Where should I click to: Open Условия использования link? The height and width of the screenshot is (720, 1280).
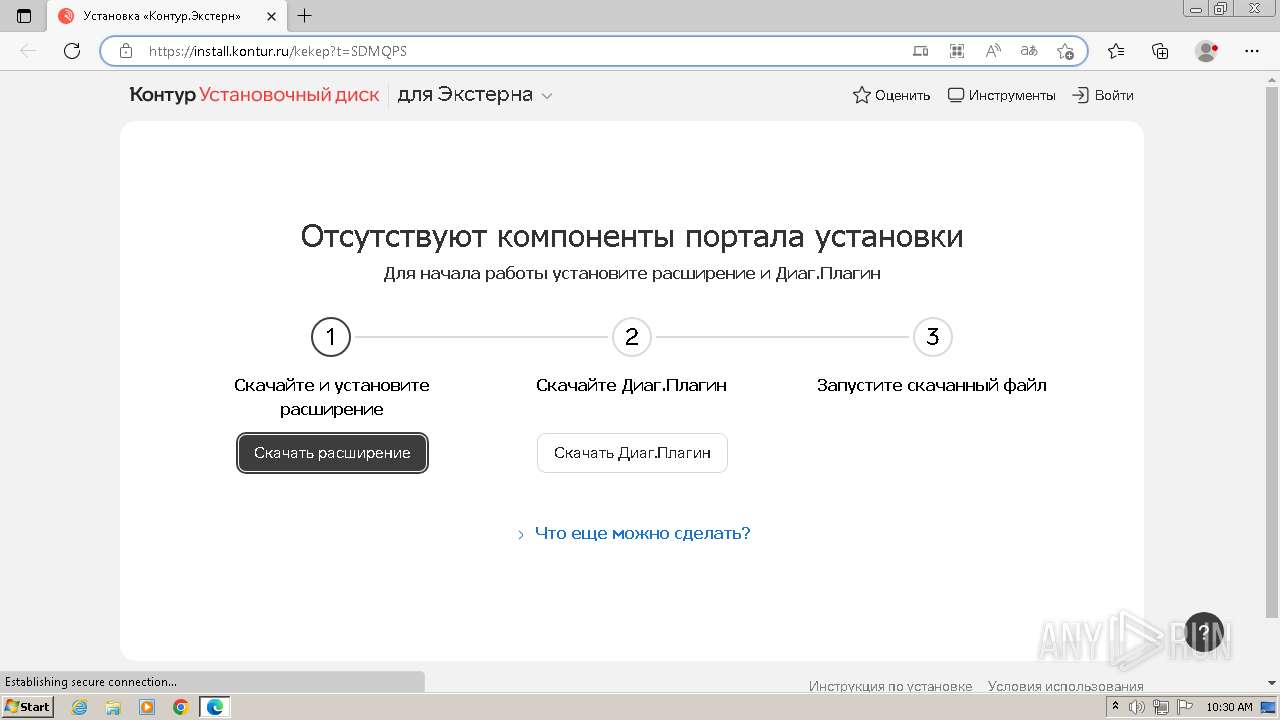coord(1066,686)
